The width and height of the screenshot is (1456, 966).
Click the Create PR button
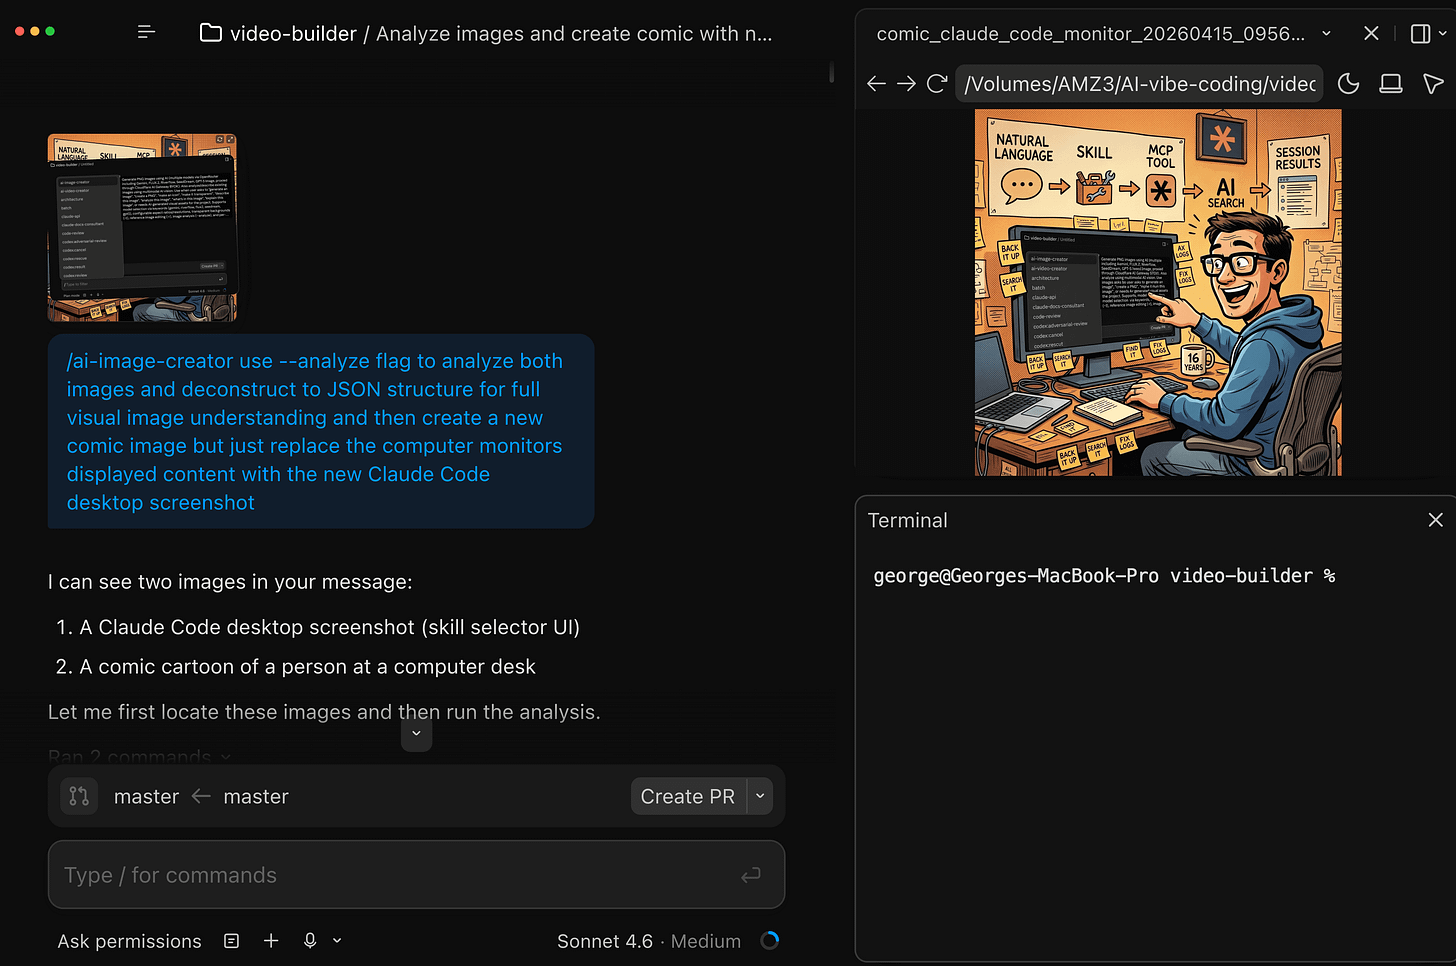pos(688,796)
